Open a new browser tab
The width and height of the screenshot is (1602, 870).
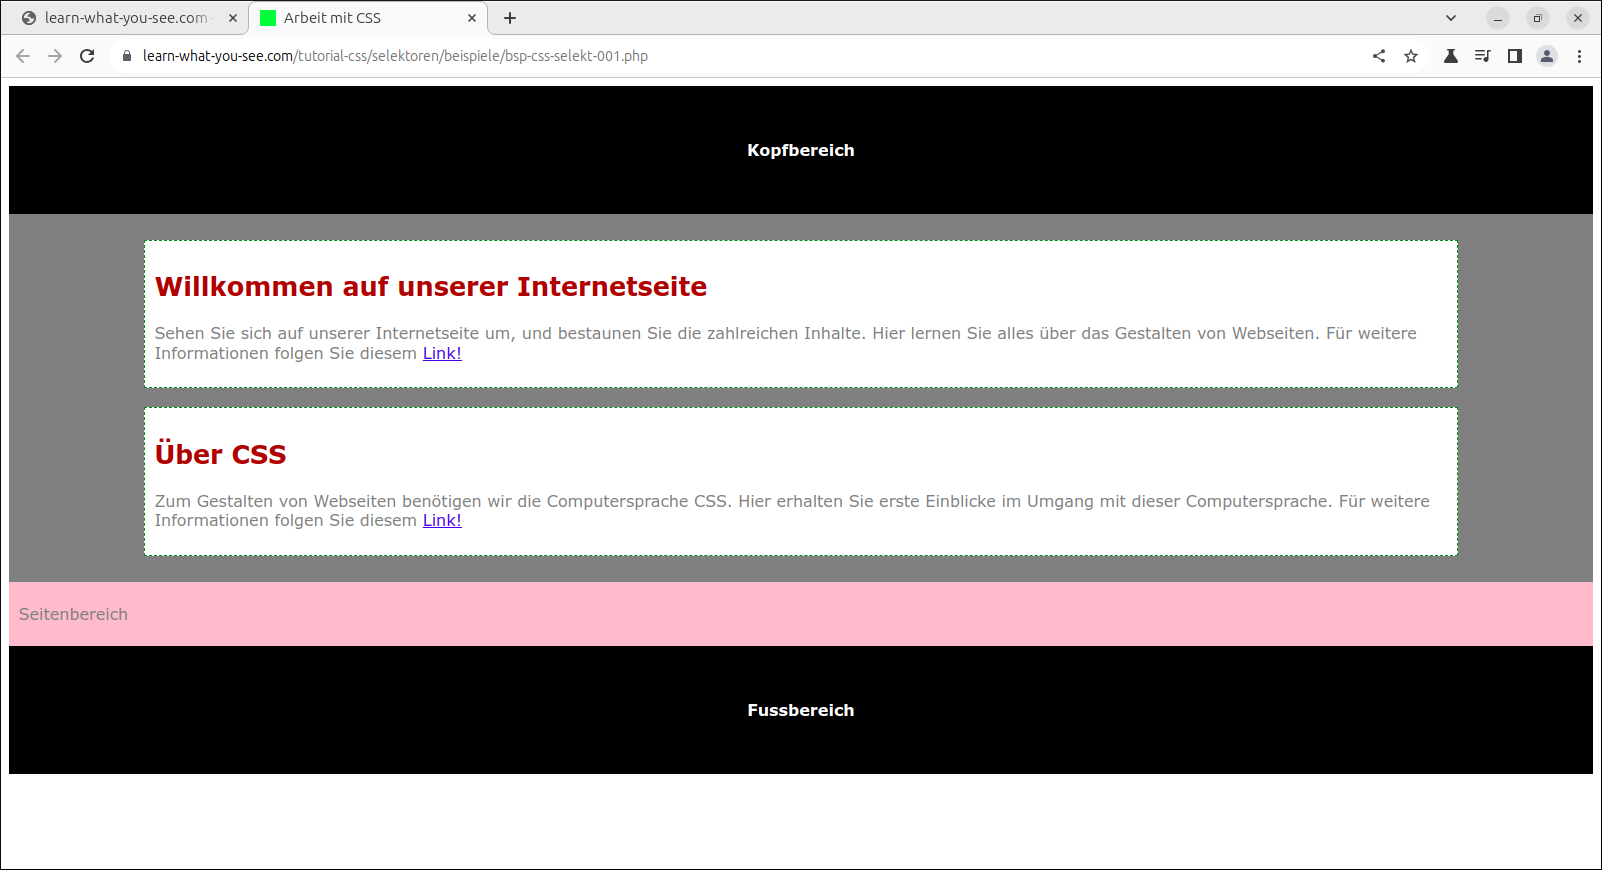[x=510, y=18]
